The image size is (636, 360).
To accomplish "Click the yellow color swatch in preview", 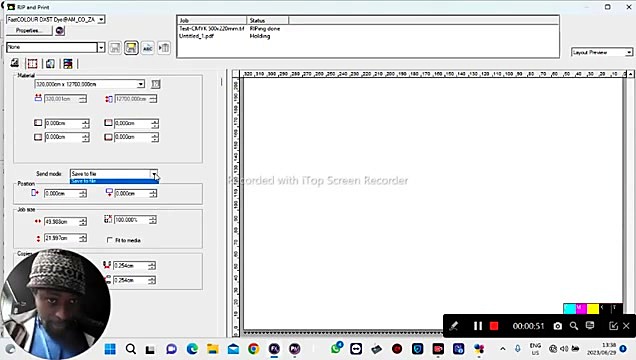I will coord(593,309).
